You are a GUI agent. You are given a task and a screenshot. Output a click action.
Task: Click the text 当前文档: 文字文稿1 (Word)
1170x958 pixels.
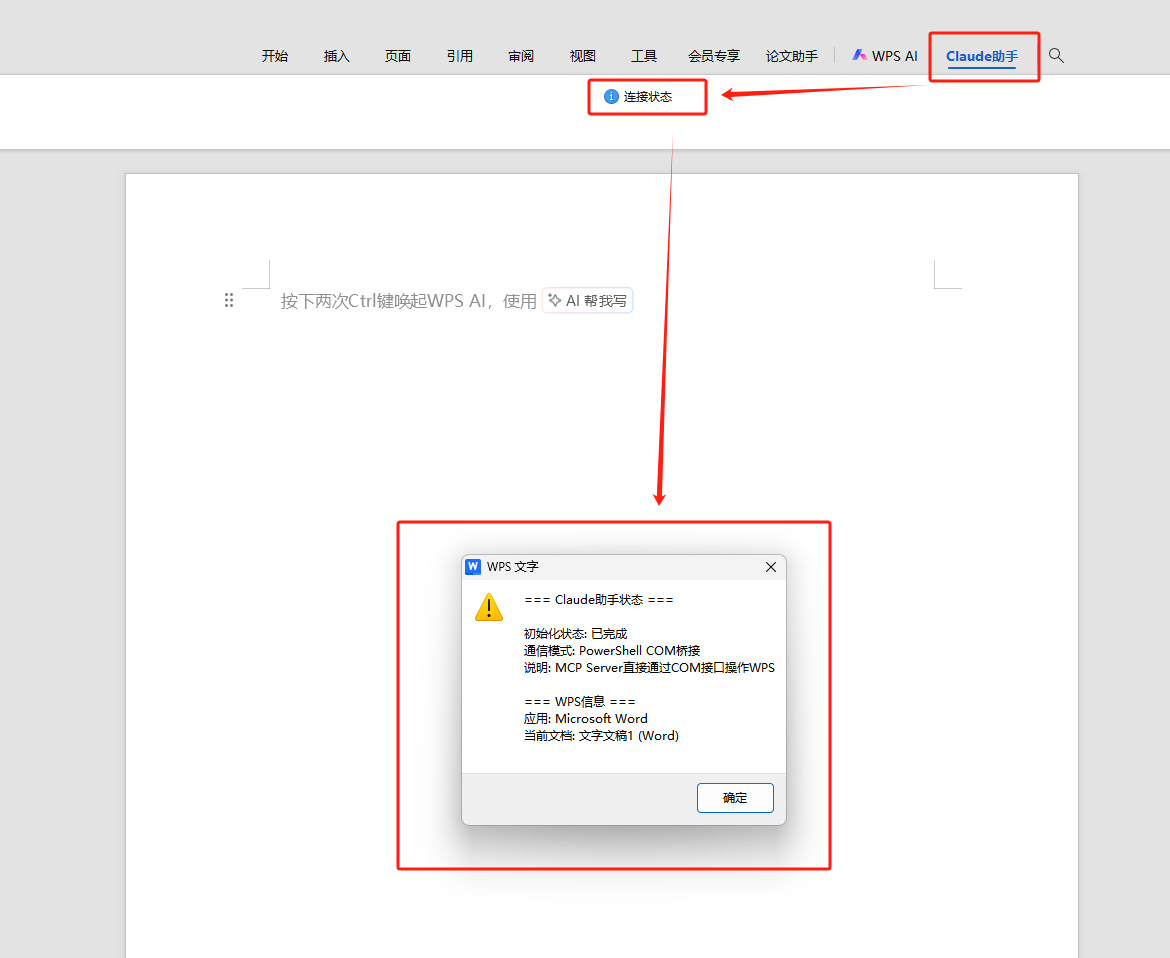[601, 736]
